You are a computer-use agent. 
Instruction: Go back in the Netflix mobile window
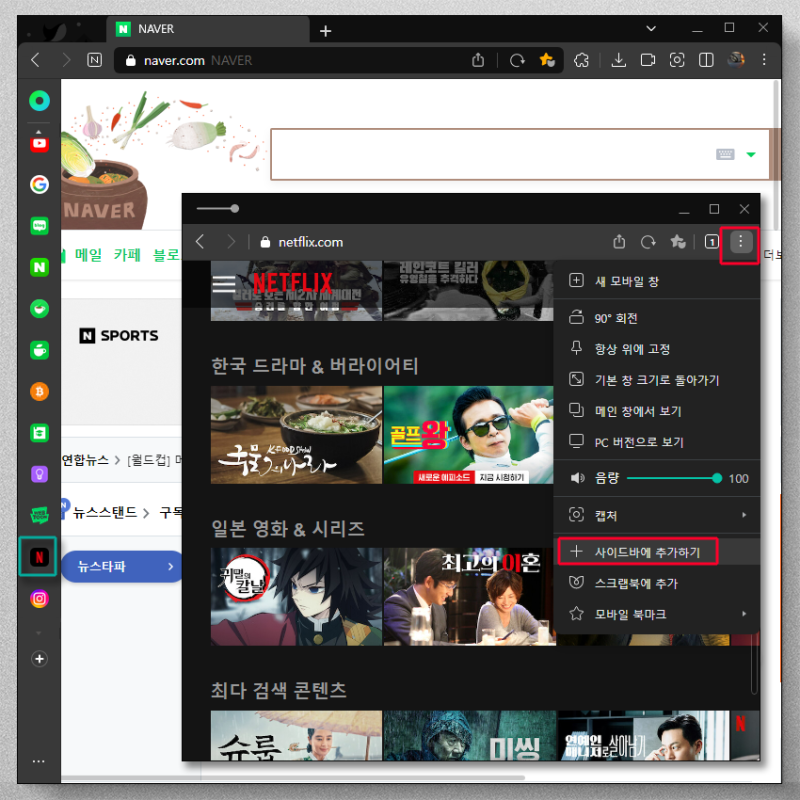pos(200,242)
